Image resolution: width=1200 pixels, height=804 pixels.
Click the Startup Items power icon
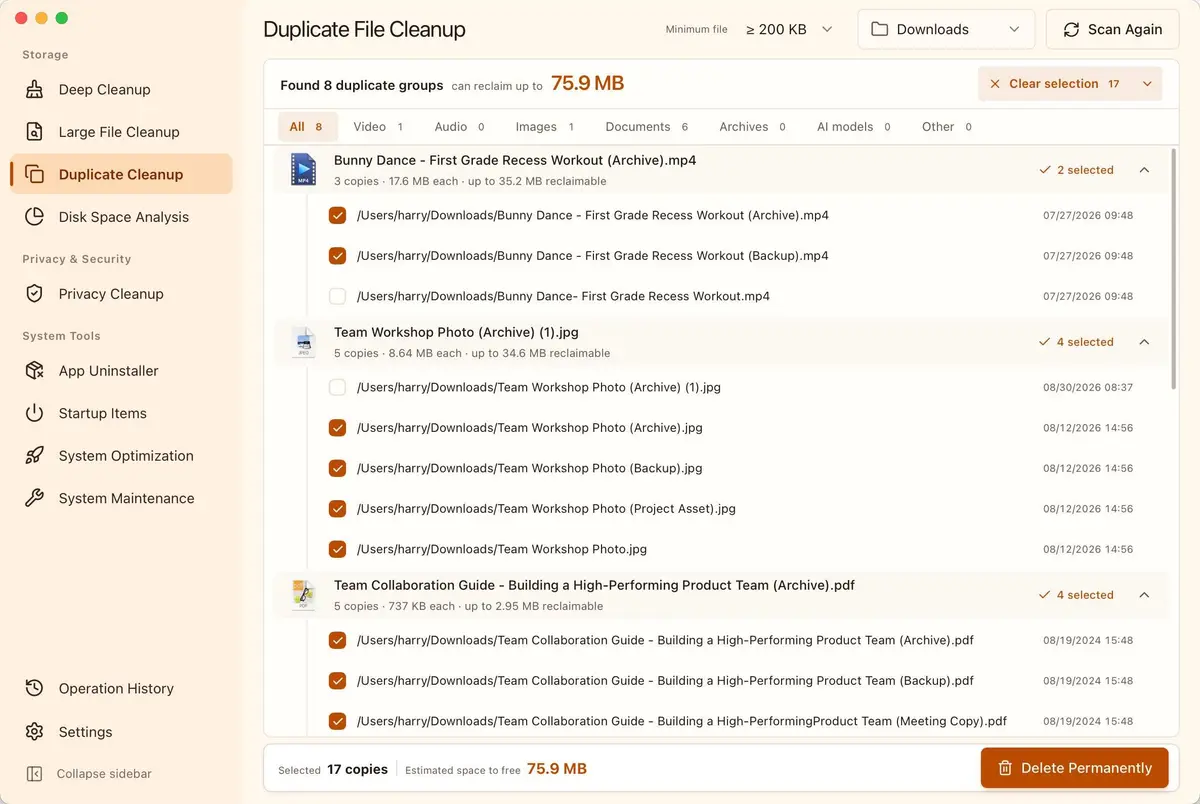click(35, 413)
